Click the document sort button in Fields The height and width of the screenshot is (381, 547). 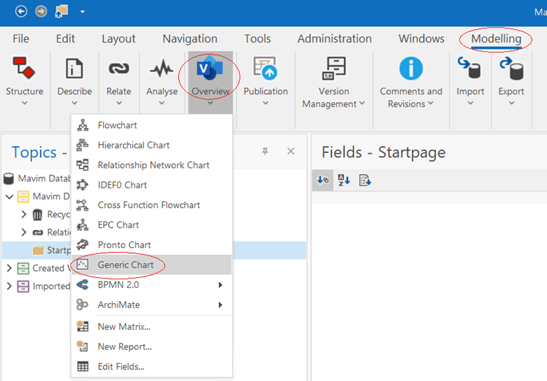tap(365, 180)
